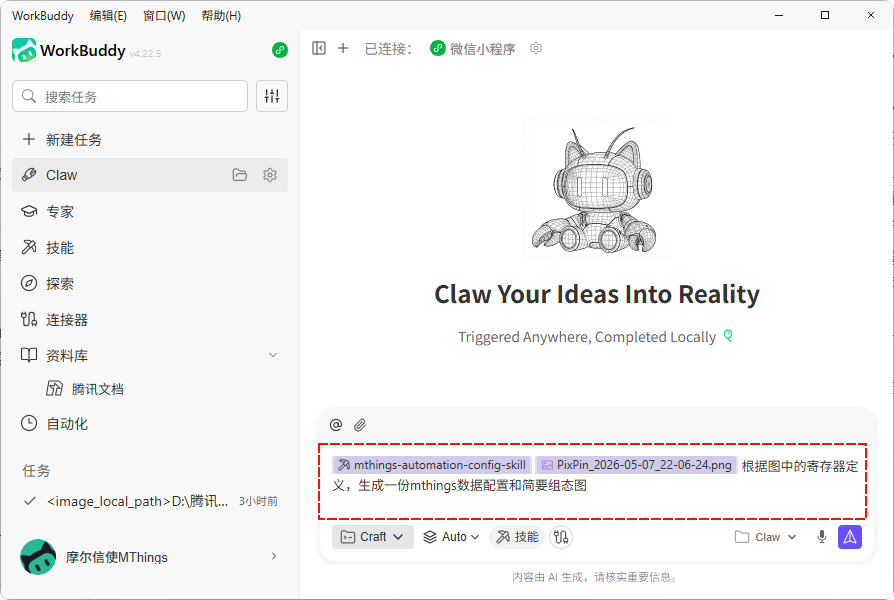Click the paperclip attachment icon
The width and height of the screenshot is (894, 600).
click(360, 425)
